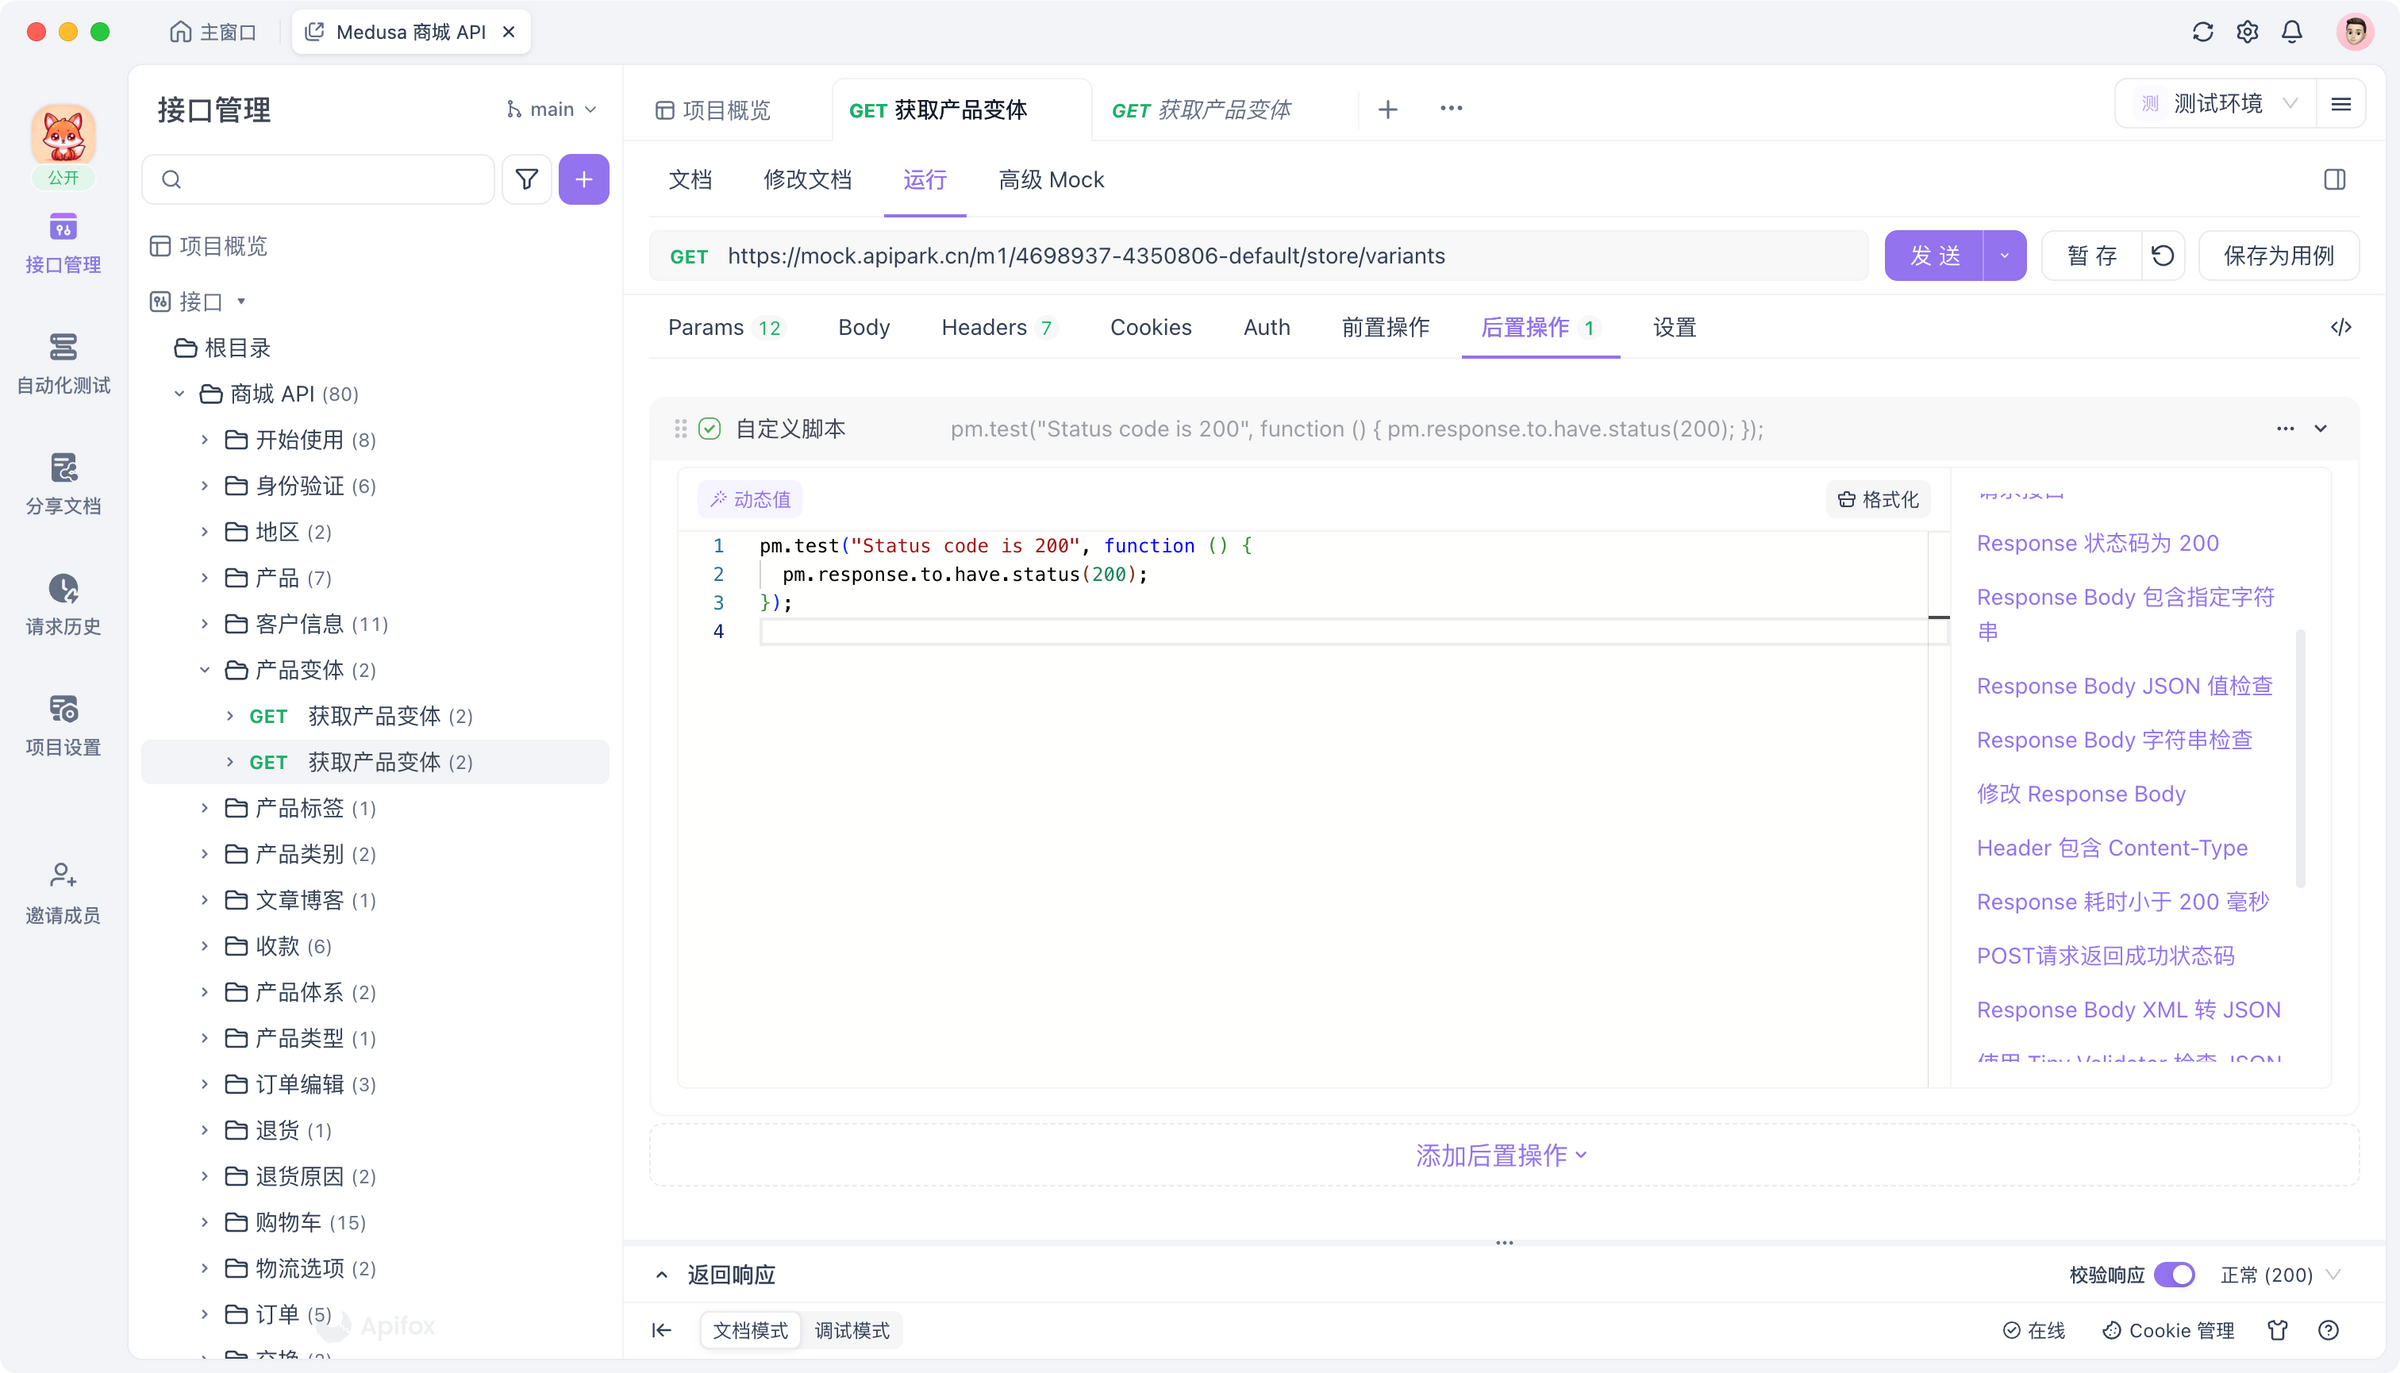Open the 高级 Mock tab
This screenshot has width=2400, height=1373.
click(1051, 180)
